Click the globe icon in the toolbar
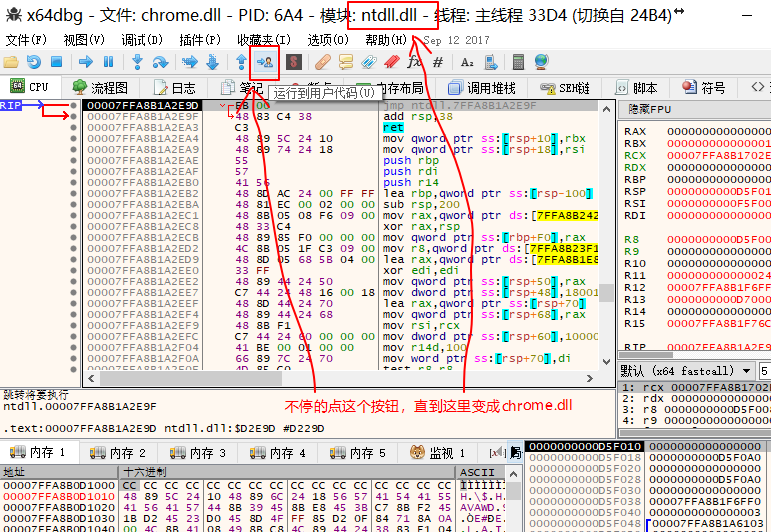Viewport: 771px width, 532px height. [541, 62]
